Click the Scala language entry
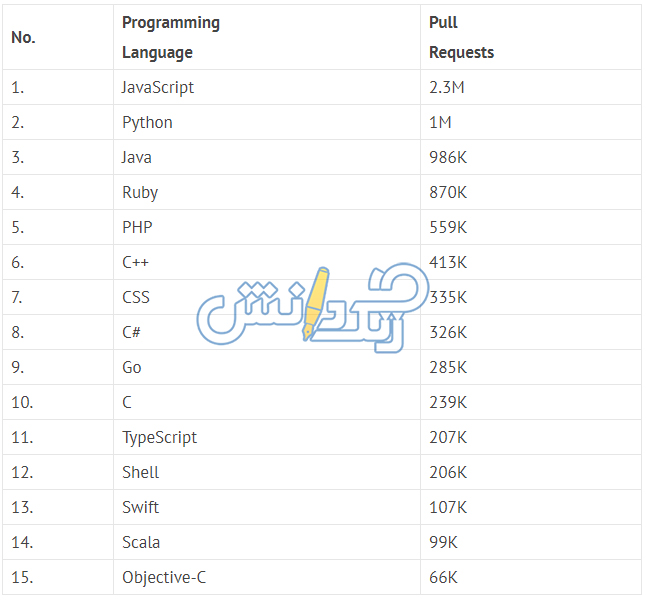The width and height of the screenshot is (646, 600). coord(141,542)
